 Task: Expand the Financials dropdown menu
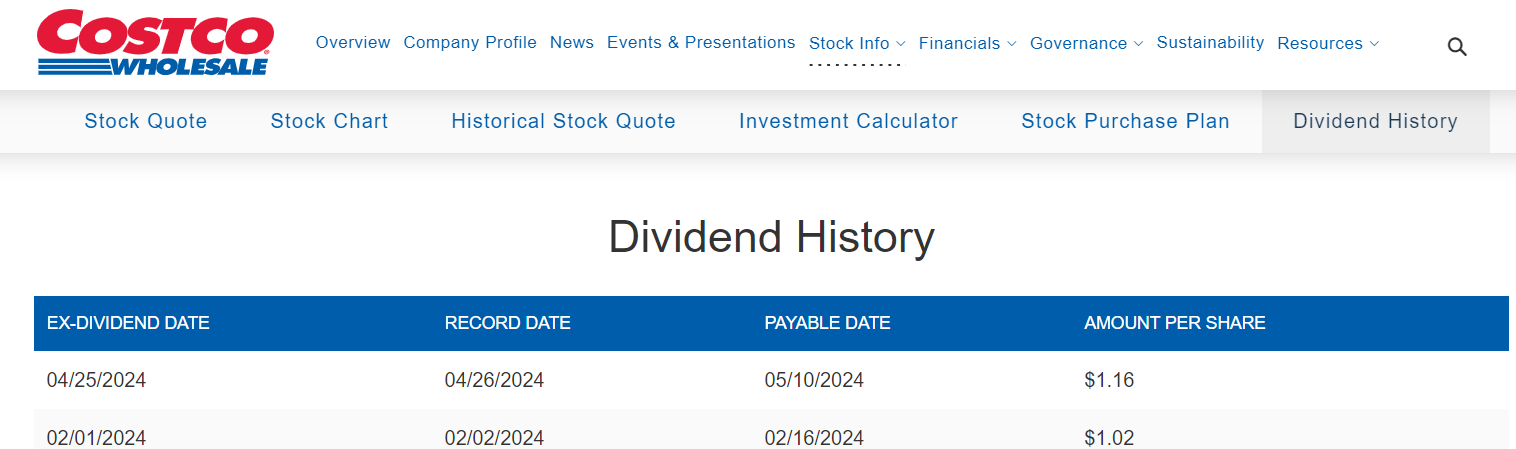click(967, 43)
